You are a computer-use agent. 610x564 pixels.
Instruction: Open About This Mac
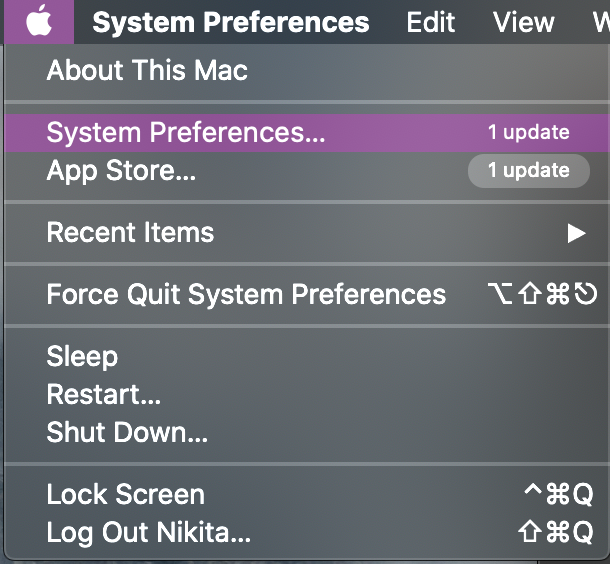(x=147, y=70)
